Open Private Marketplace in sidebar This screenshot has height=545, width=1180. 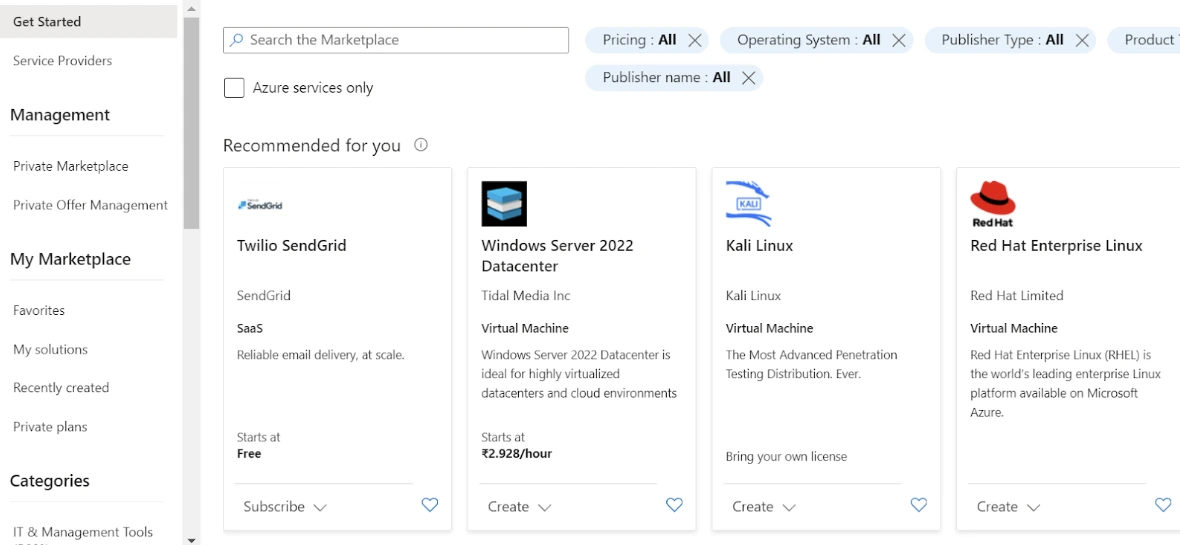[x=71, y=166]
